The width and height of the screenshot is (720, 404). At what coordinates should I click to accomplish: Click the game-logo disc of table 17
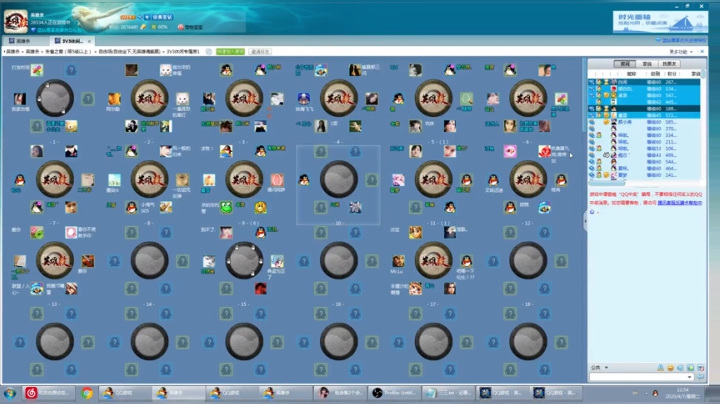coord(433,260)
